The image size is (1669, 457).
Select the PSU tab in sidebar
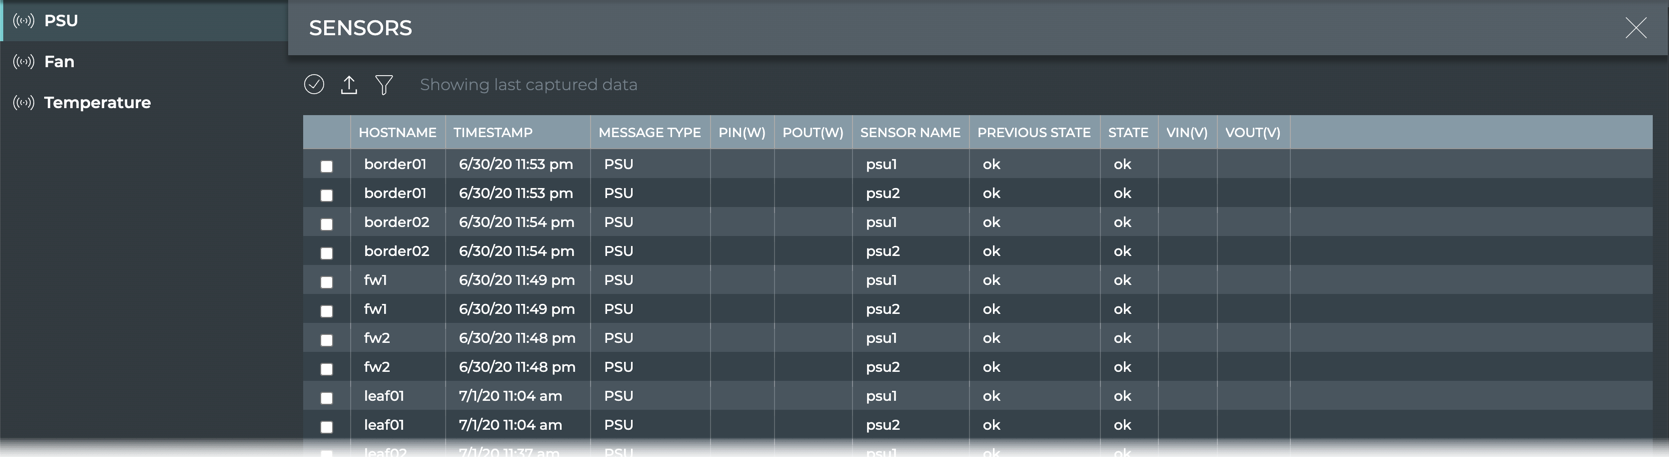[x=61, y=21]
